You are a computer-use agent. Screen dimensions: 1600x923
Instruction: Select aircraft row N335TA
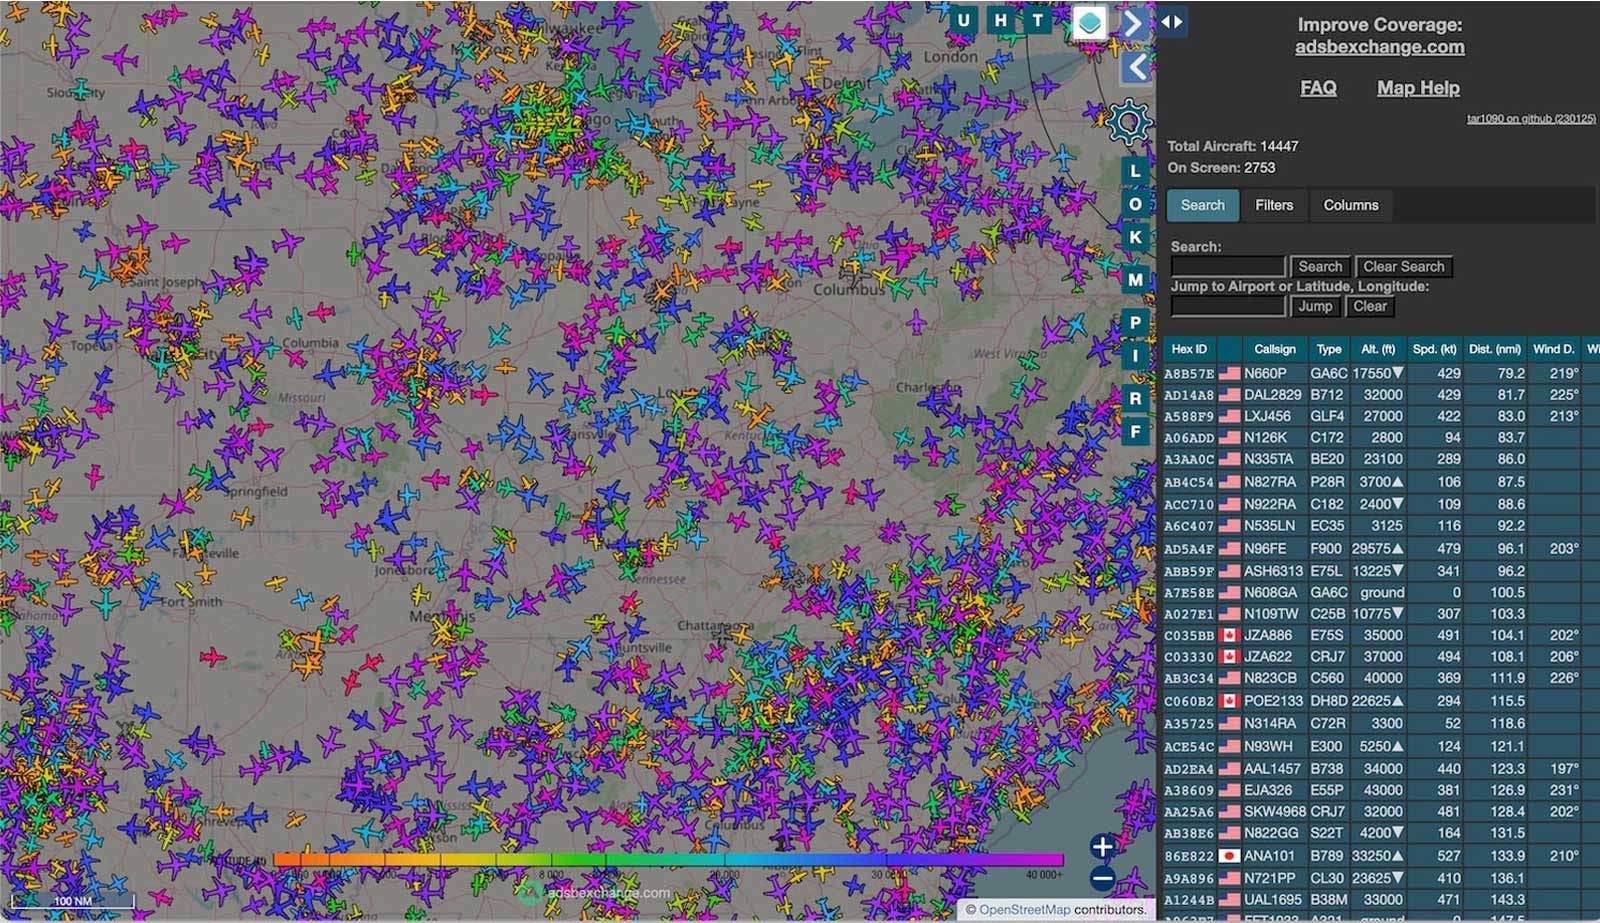[1381, 459]
